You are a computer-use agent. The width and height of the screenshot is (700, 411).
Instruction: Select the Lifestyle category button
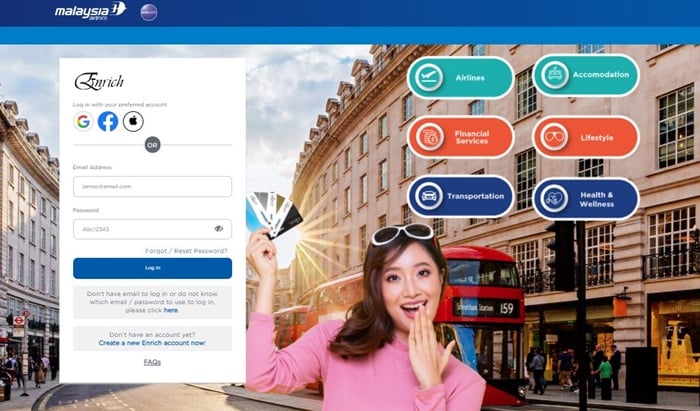coord(586,137)
